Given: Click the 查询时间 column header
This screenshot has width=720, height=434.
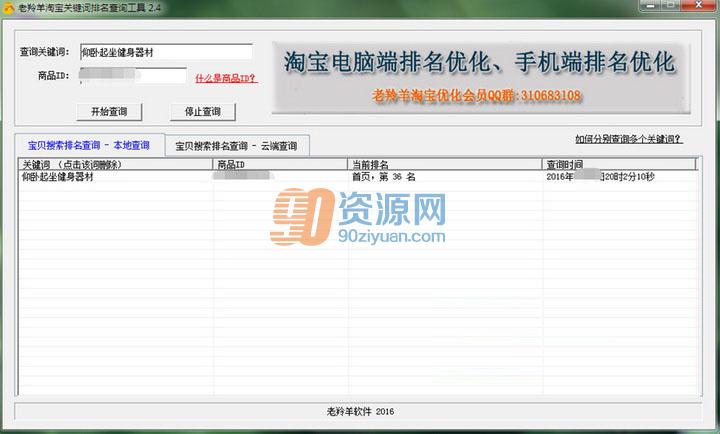Looking at the screenshot, I should coord(619,164).
